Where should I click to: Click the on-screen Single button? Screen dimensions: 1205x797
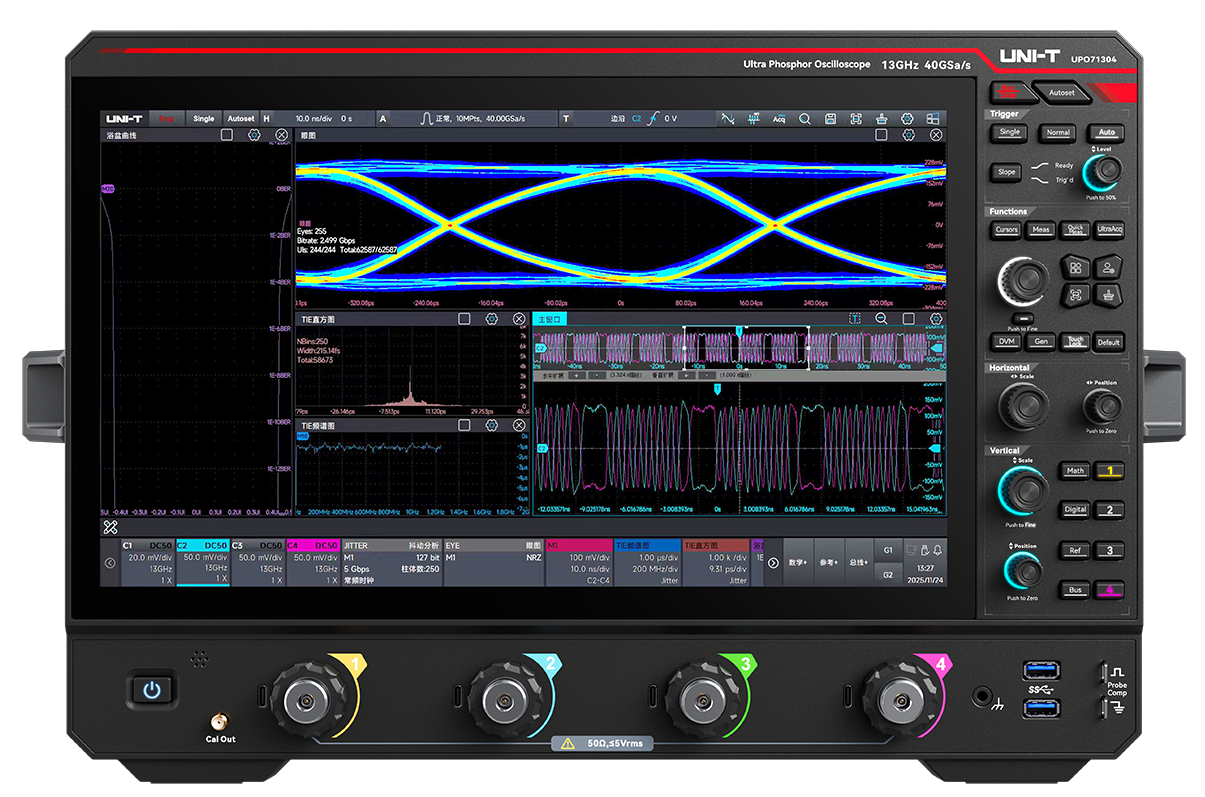(x=204, y=119)
